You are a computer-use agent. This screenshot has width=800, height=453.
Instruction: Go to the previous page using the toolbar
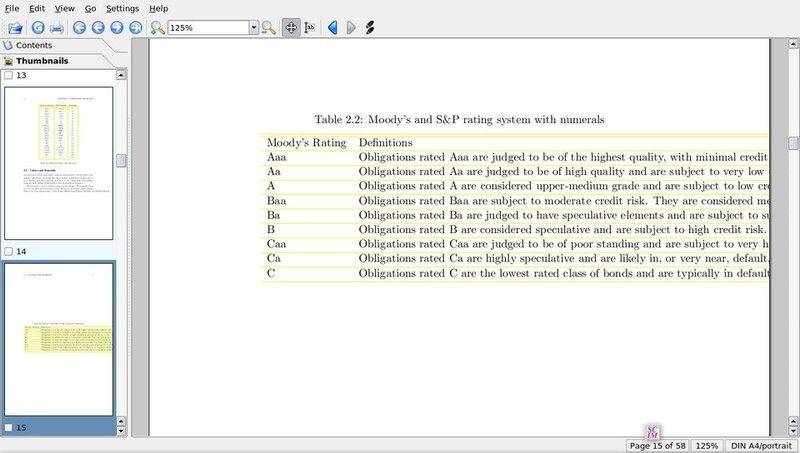98,28
